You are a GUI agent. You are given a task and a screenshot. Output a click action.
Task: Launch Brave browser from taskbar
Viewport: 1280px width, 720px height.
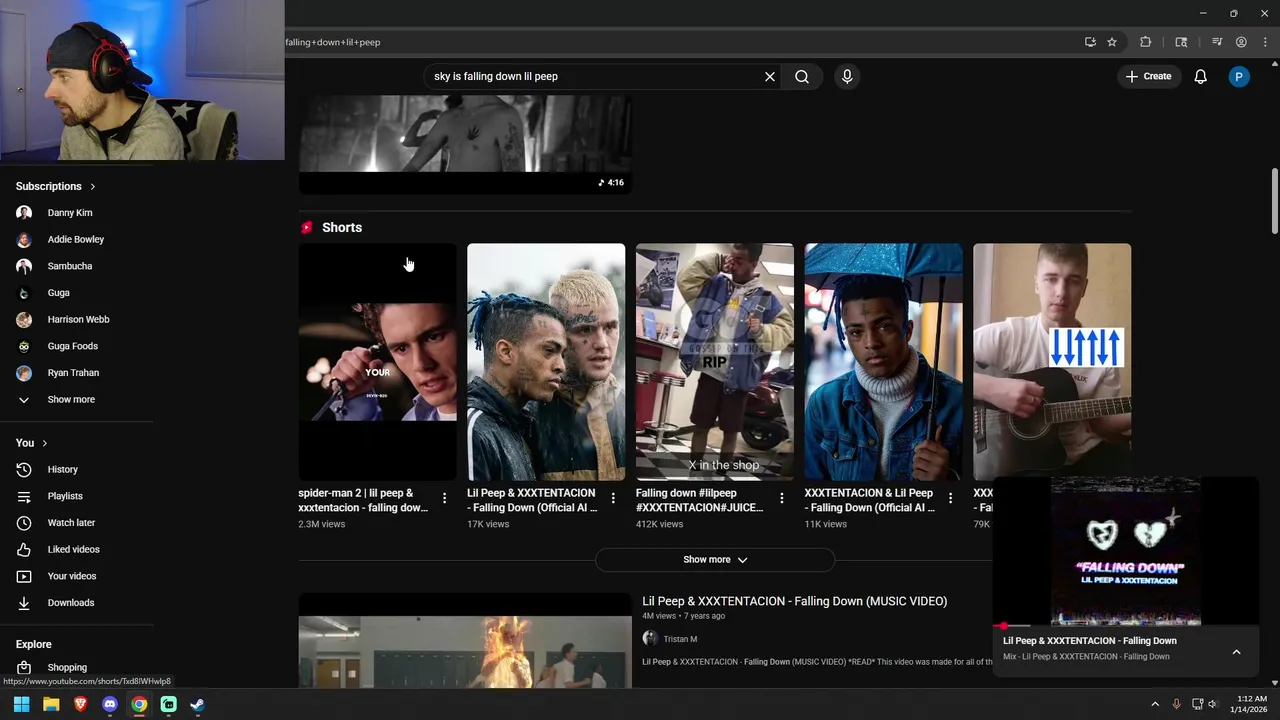pyautogui.click(x=80, y=704)
